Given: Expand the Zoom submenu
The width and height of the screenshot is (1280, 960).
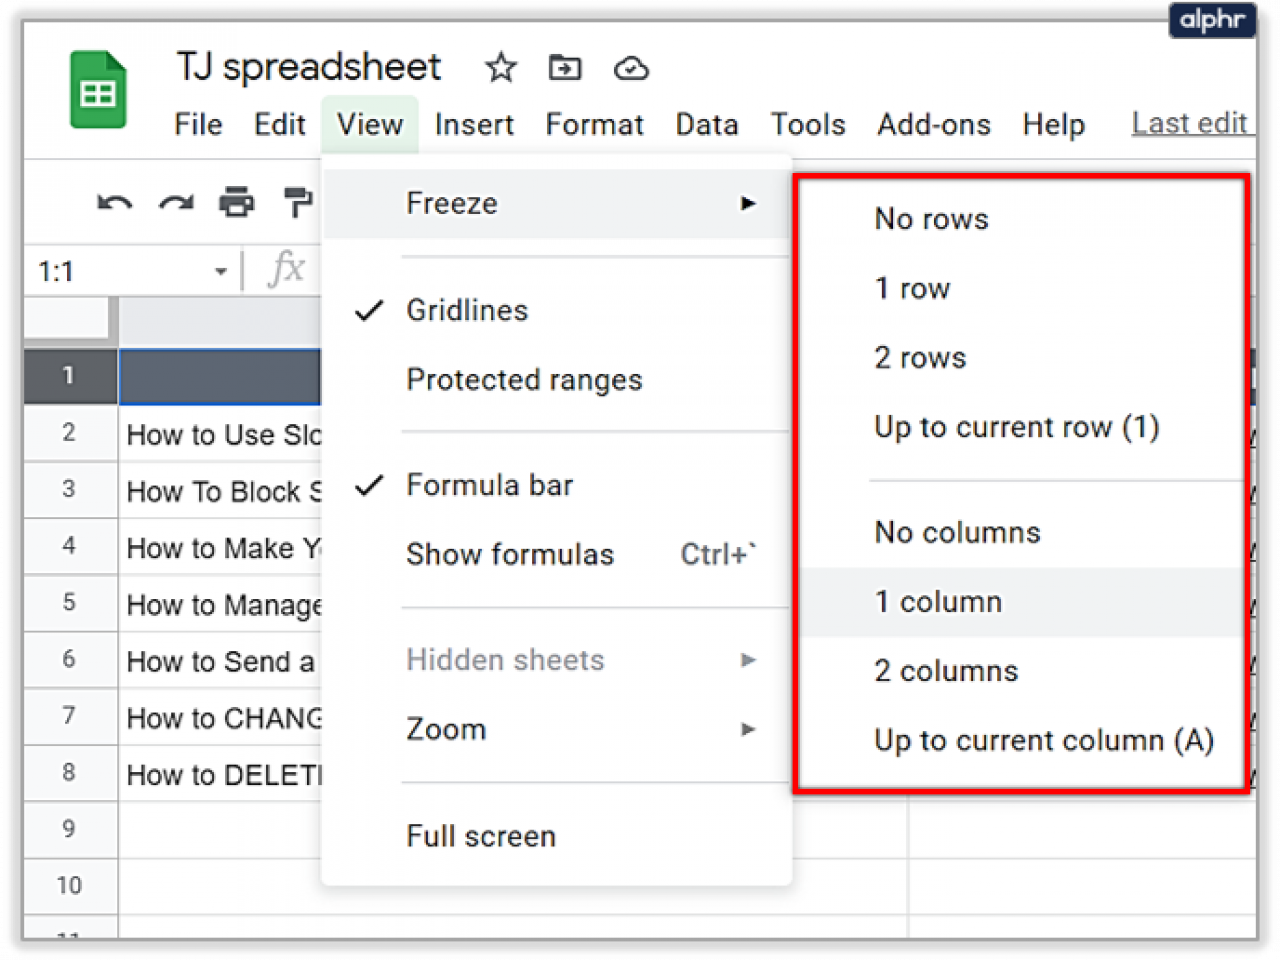Looking at the screenshot, I should tap(446, 729).
